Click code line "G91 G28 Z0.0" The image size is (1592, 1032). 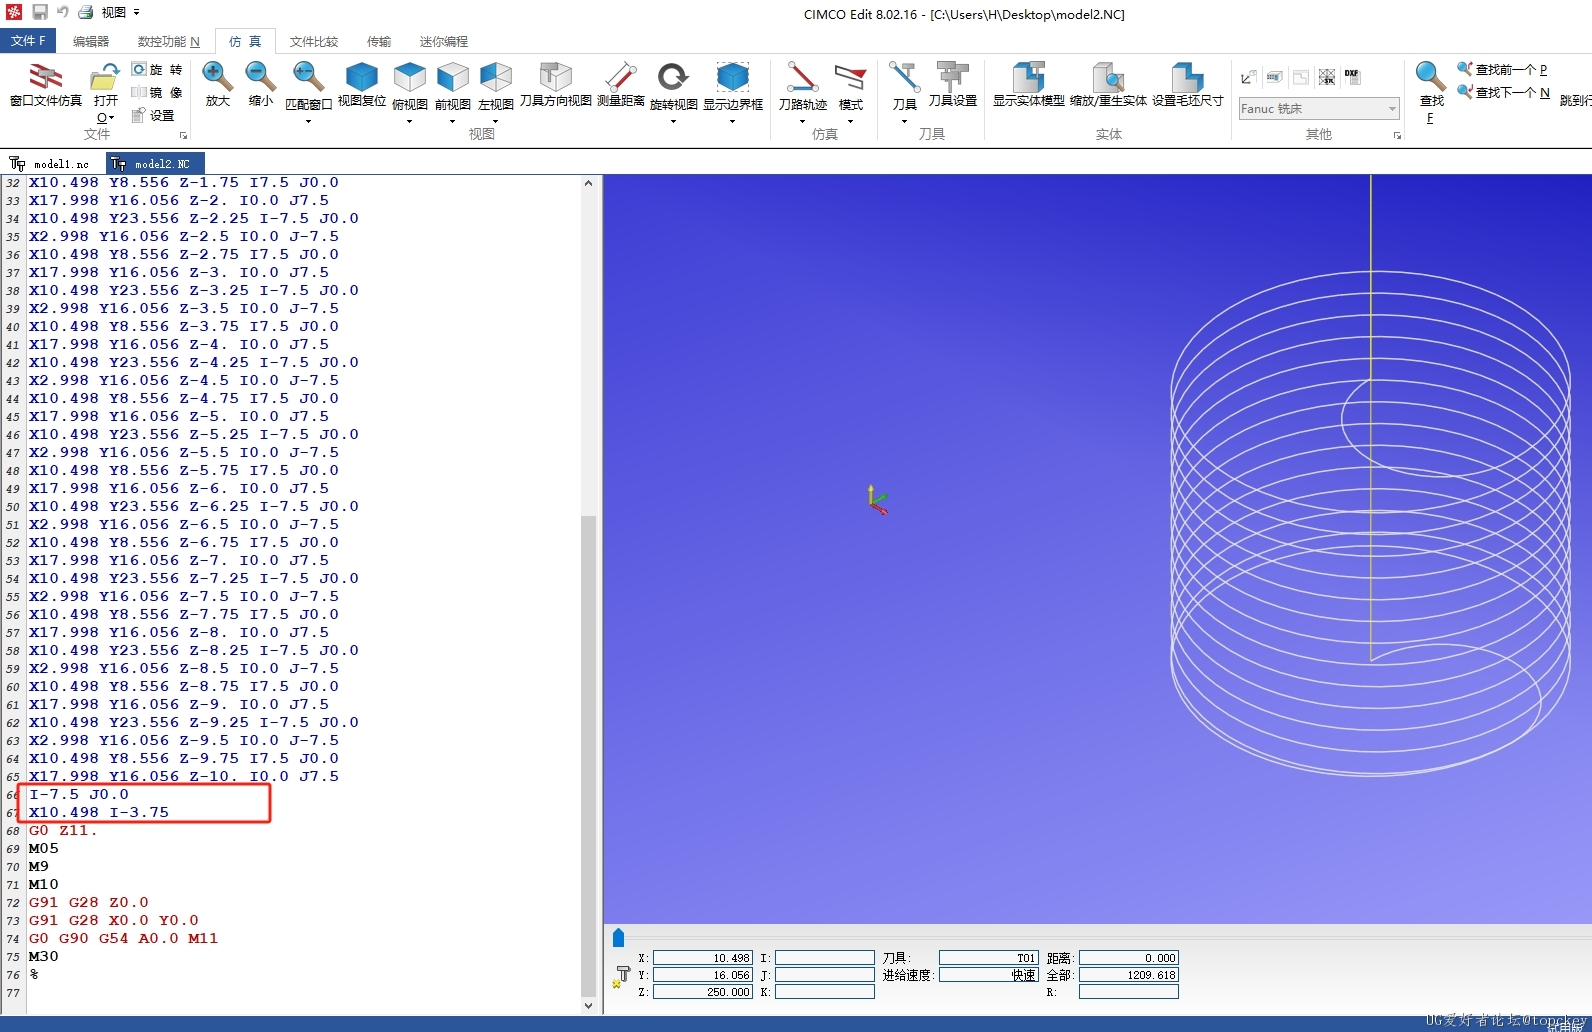[88, 902]
